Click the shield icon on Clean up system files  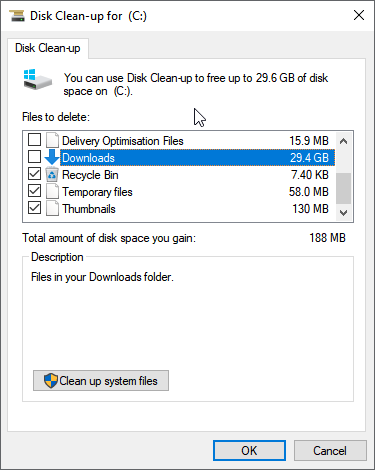pos(51,380)
